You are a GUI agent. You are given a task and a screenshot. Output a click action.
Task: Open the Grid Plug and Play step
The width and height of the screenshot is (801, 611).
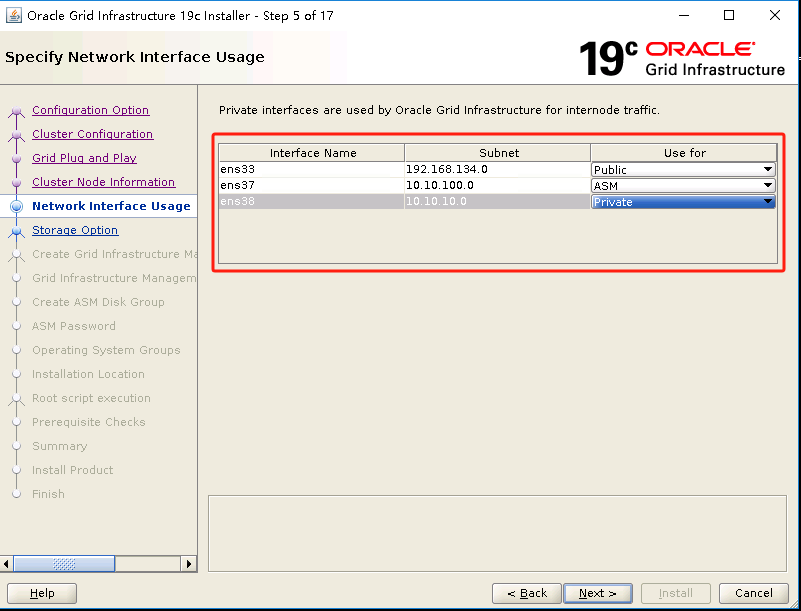pyautogui.click(x=84, y=158)
